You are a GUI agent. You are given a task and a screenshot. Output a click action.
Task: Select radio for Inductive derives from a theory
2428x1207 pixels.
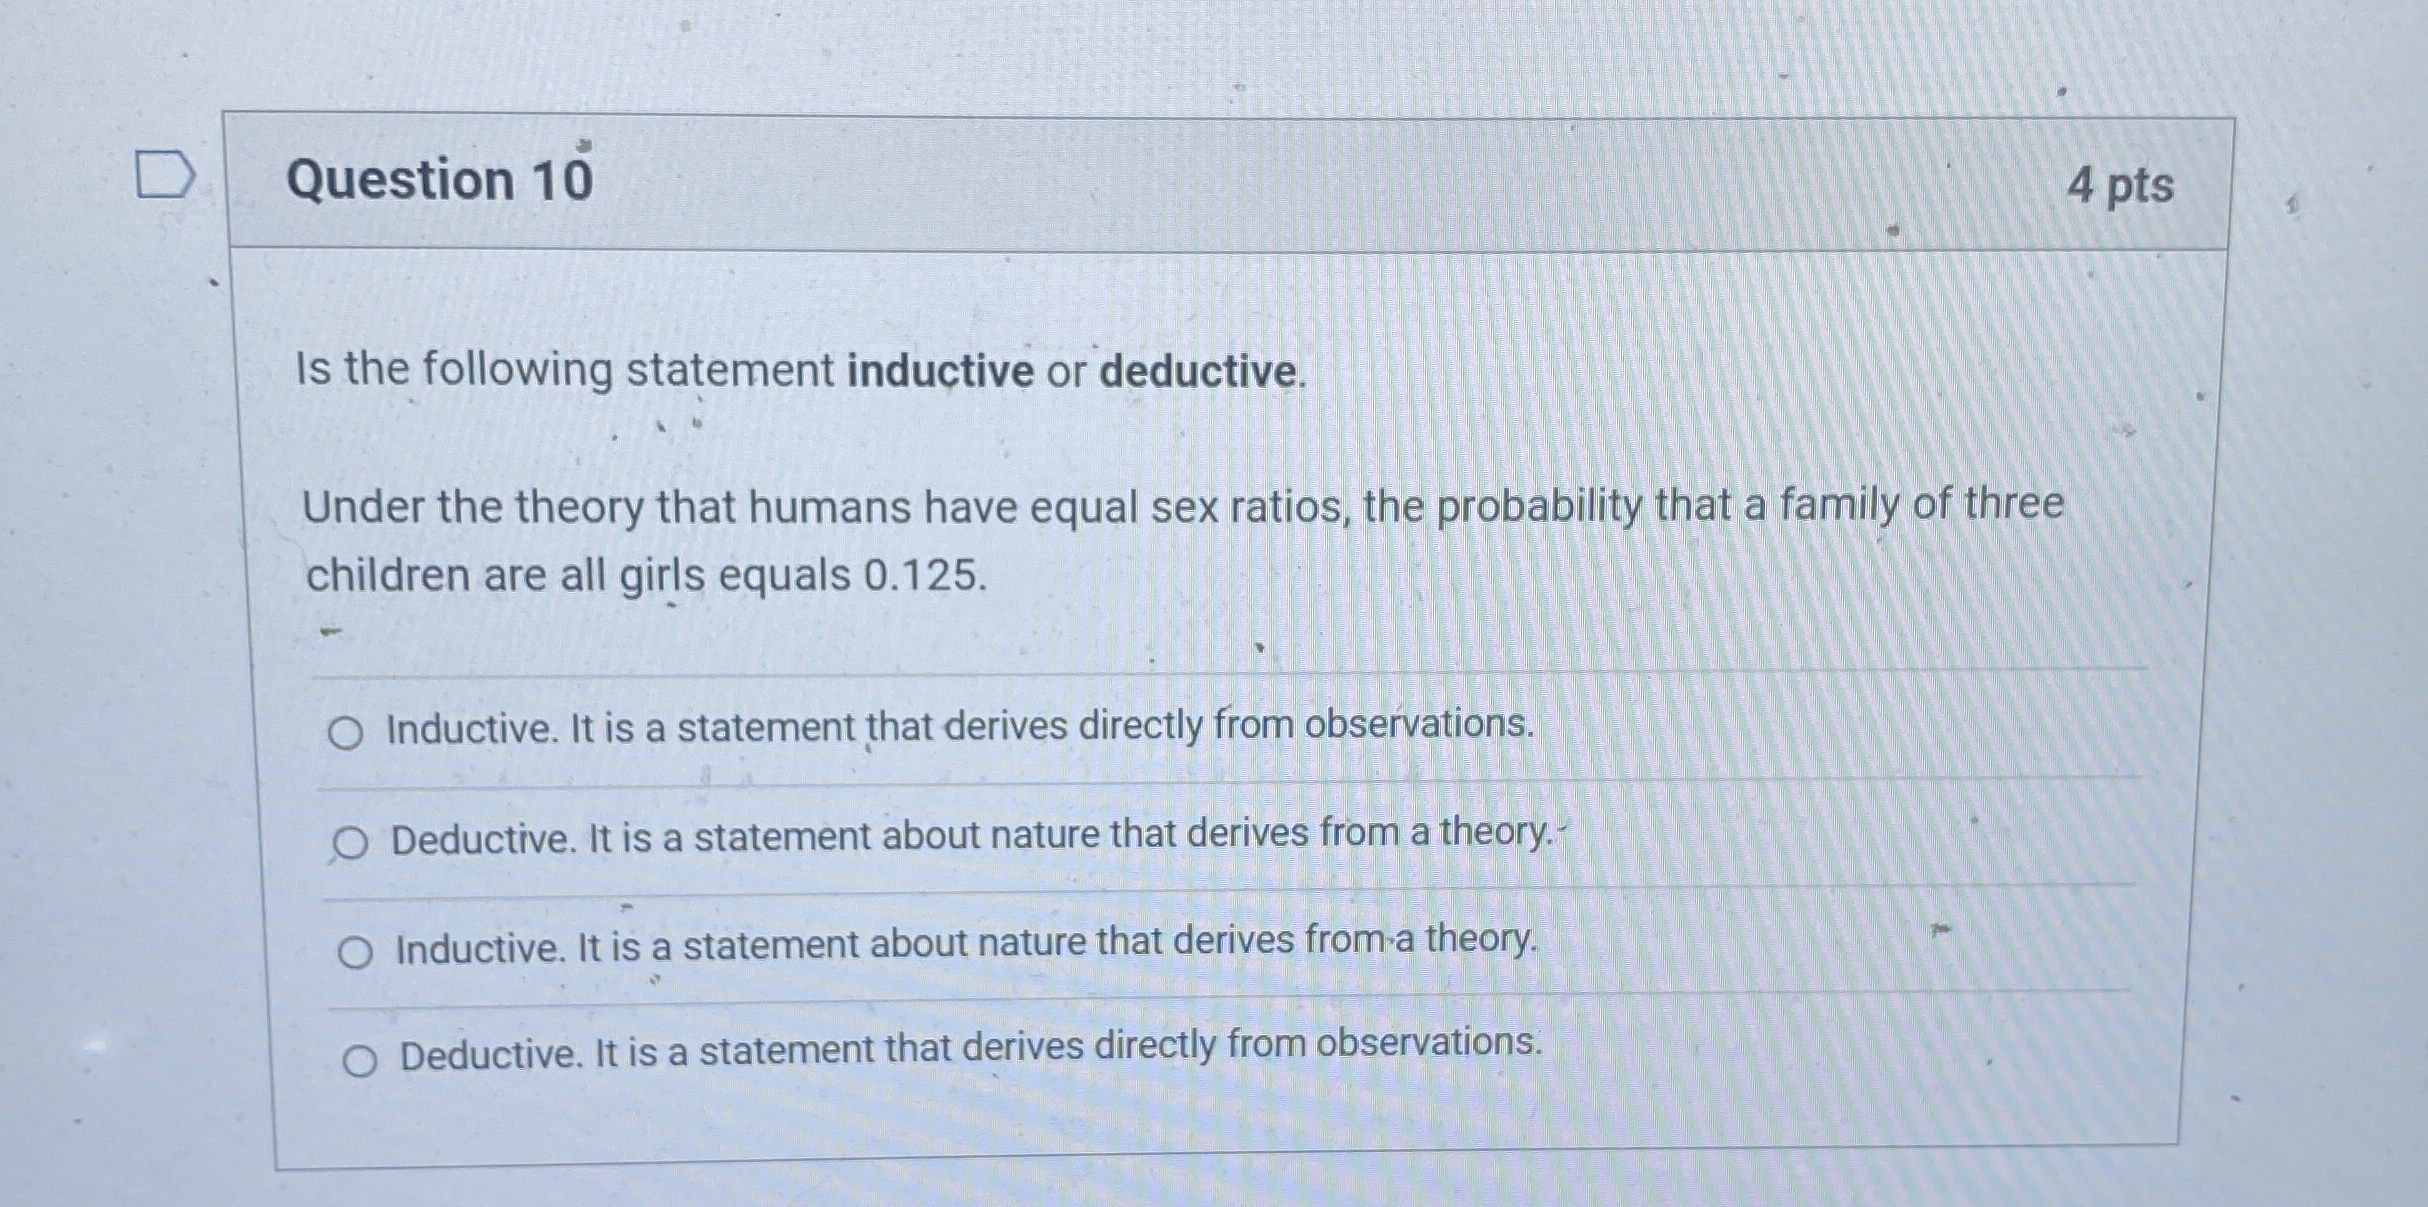click(x=355, y=953)
